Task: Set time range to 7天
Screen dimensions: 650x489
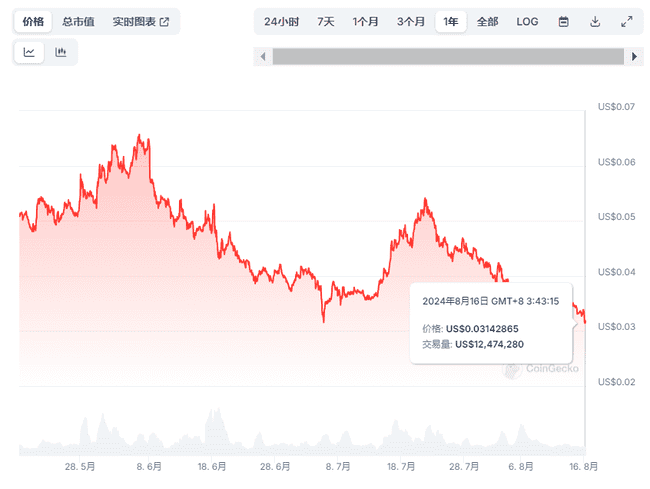Action: 326,21
